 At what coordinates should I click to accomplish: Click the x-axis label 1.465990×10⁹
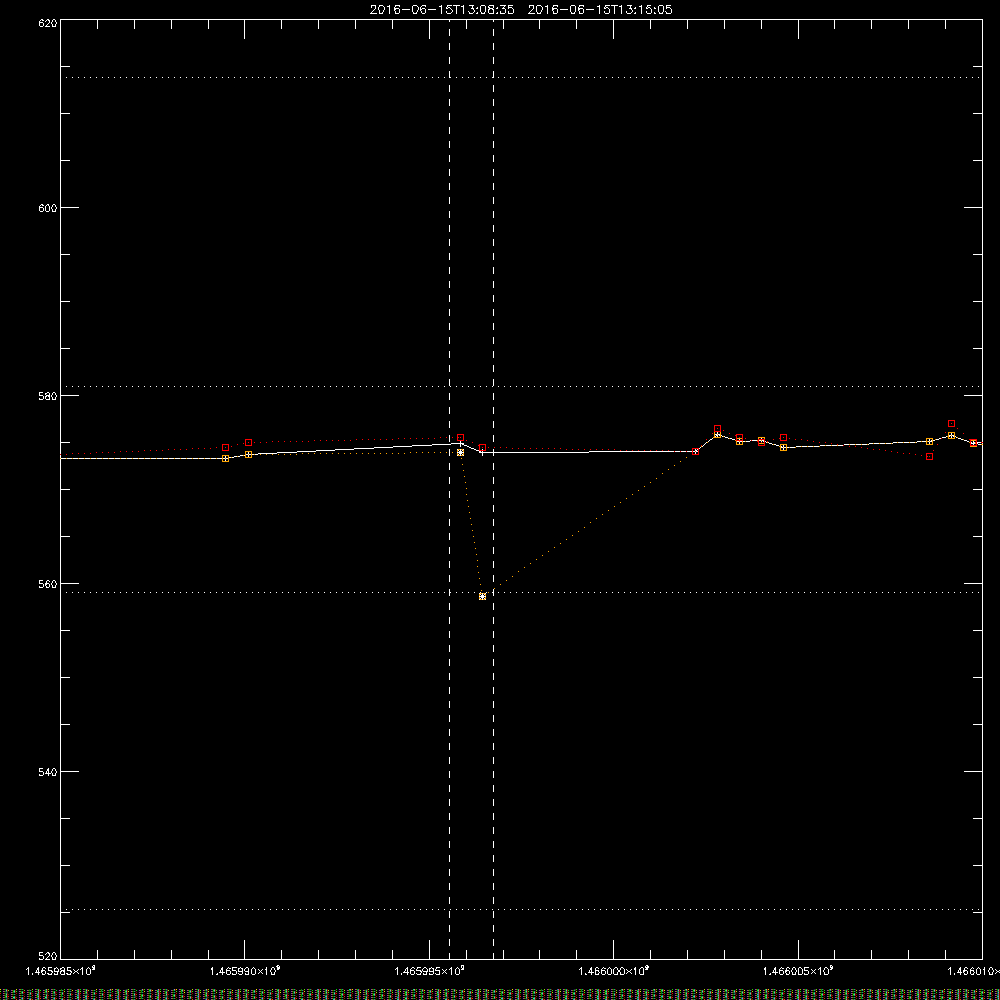click(x=245, y=971)
